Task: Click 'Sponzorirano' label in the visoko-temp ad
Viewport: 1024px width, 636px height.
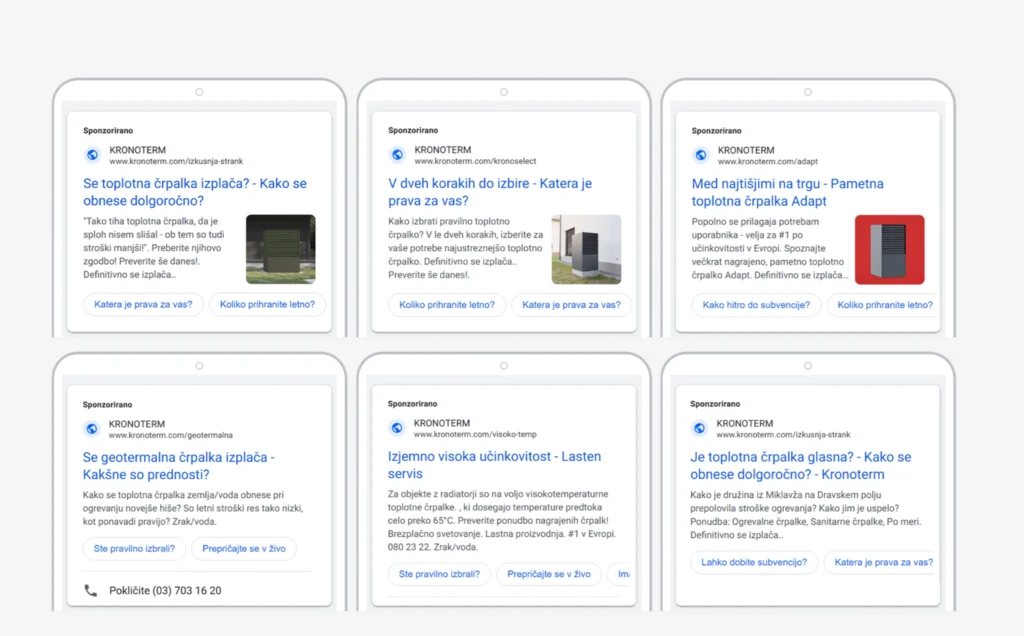Action: point(412,404)
